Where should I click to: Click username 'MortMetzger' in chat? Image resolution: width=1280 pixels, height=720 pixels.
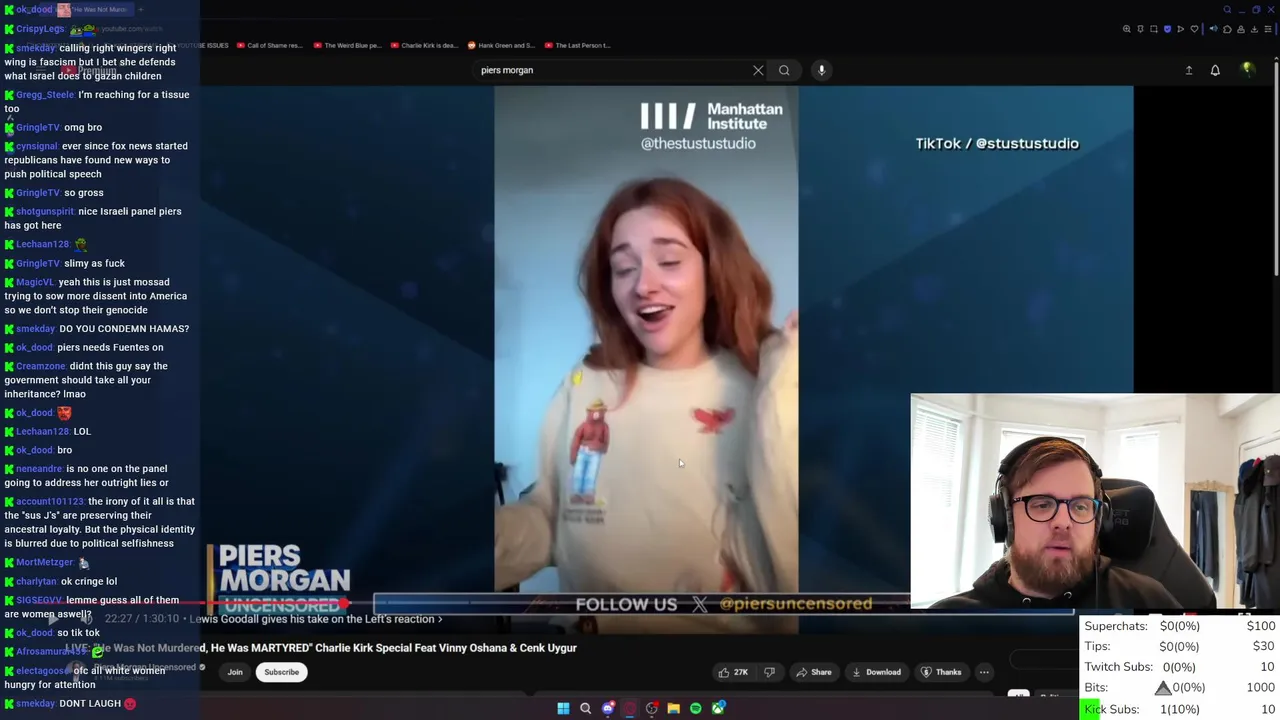click(44, 563)
